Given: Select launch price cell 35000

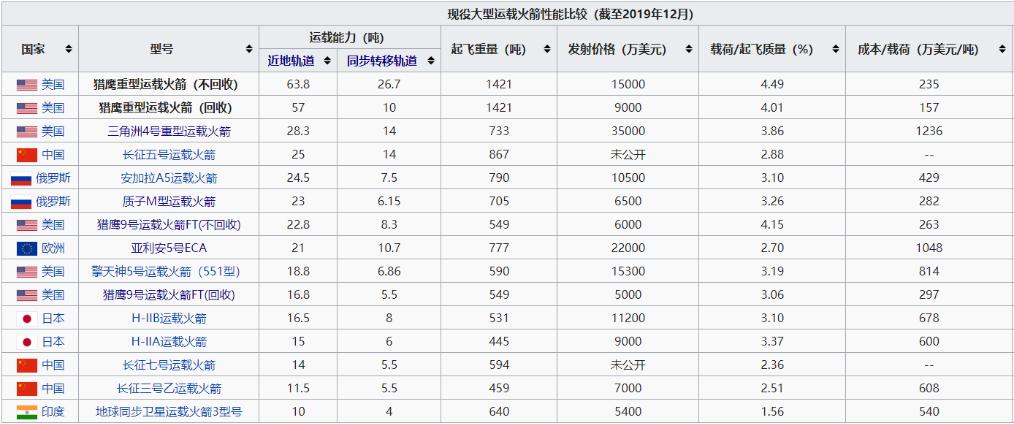Looking at the screenshot, I should [628, 131].
